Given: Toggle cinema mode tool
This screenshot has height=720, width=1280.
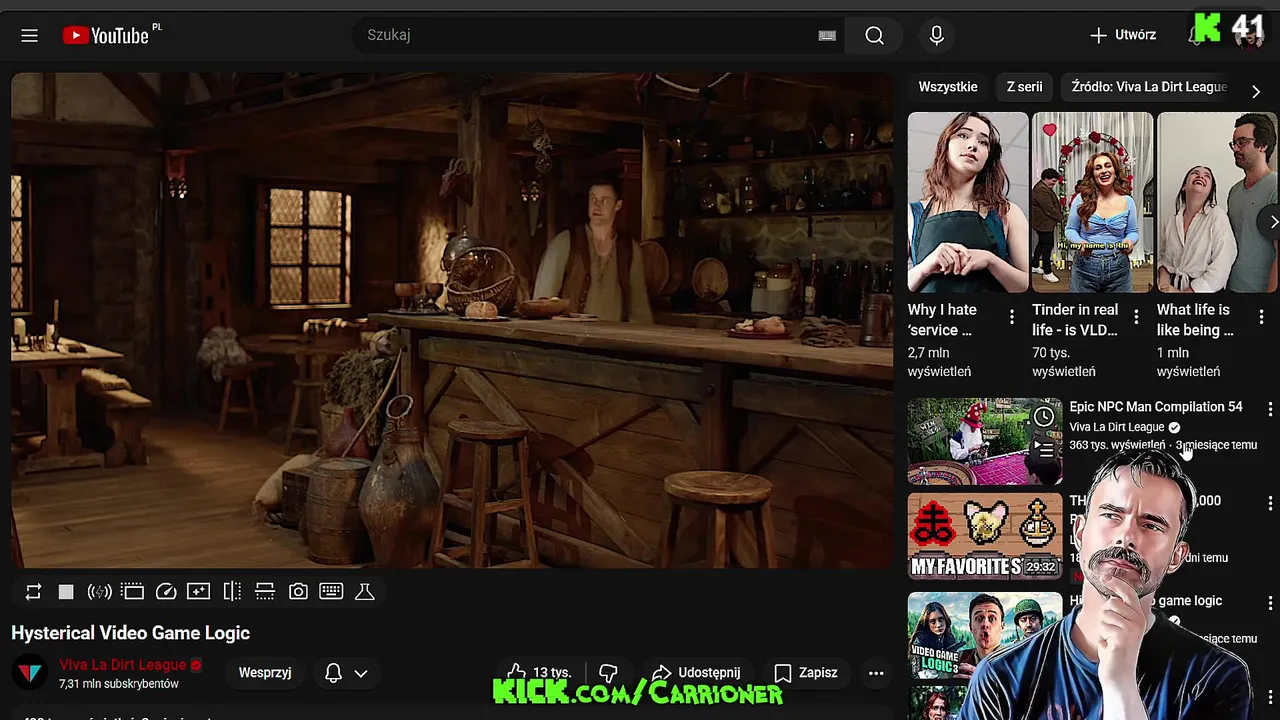Looking at the screenshot, I should point(132,592).
